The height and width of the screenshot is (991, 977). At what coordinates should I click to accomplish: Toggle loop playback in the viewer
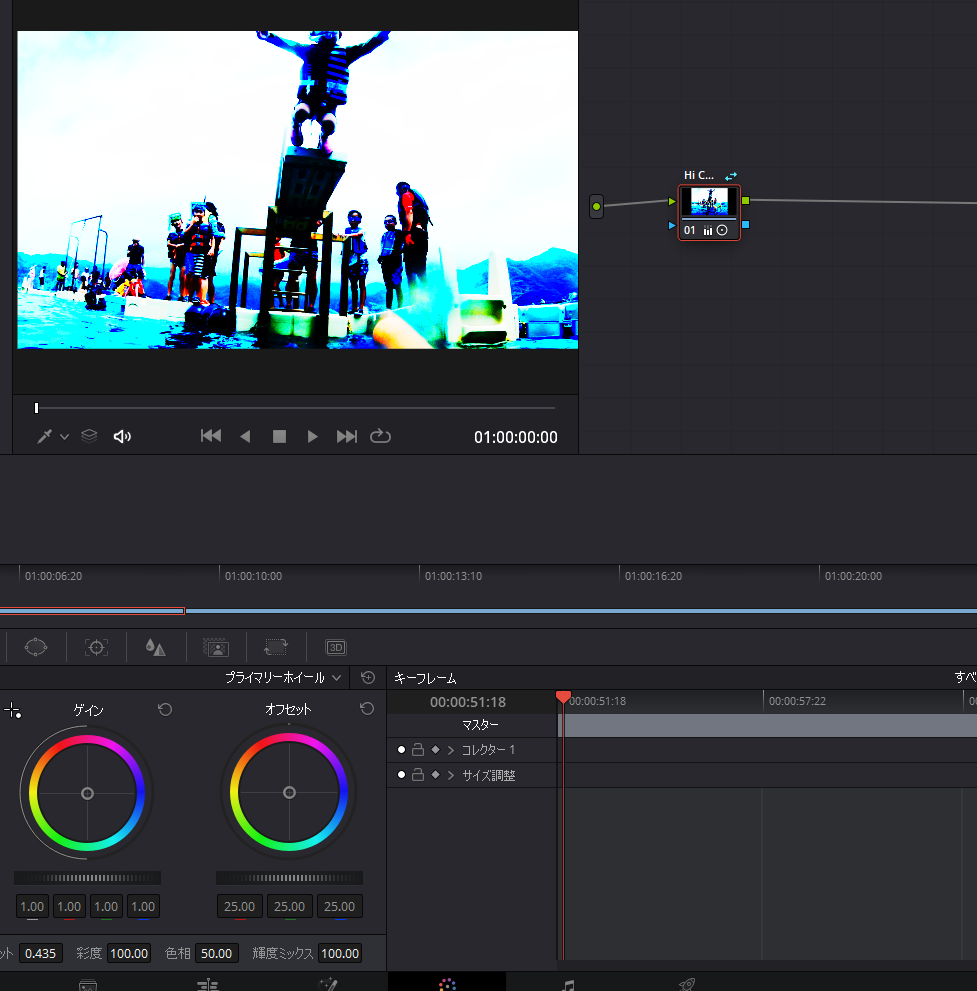point(380,436)
